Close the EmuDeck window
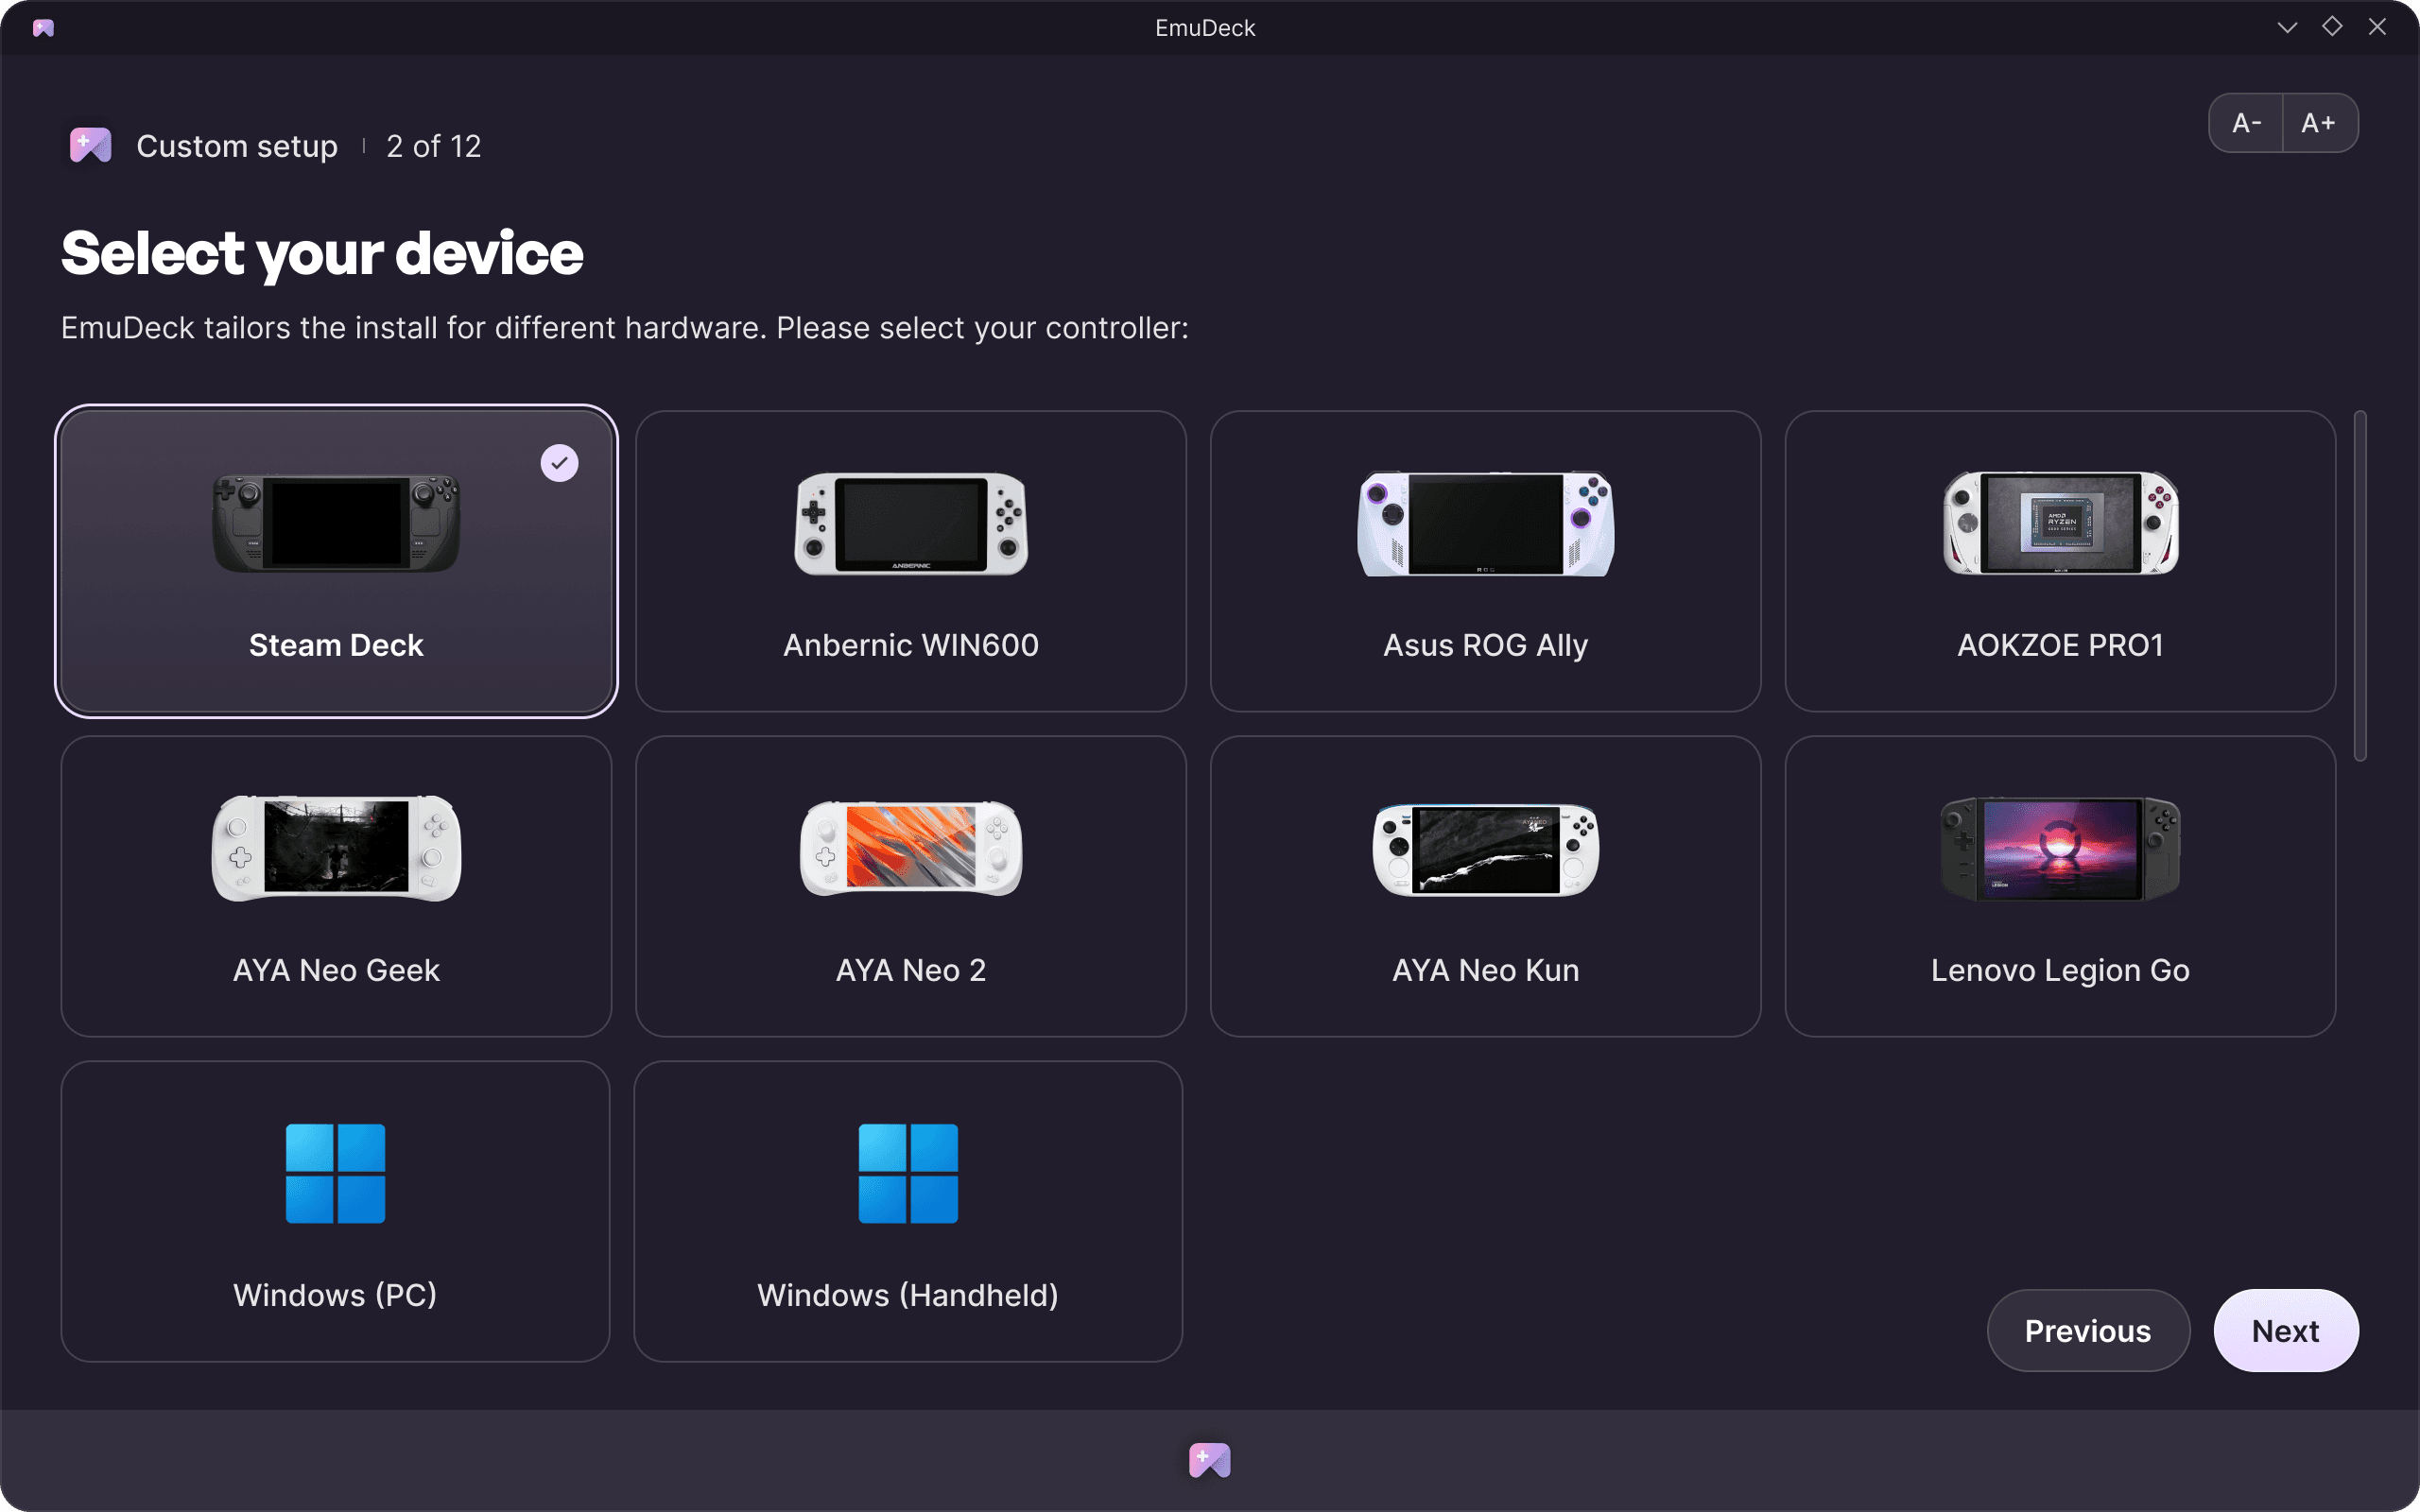 [2377, 27]
